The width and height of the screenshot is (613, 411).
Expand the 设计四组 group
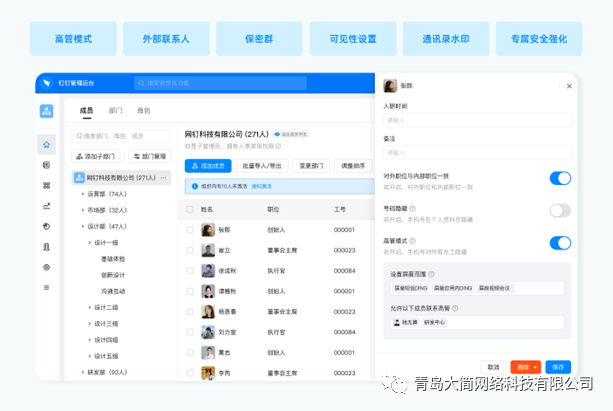[x=90, y=340]
